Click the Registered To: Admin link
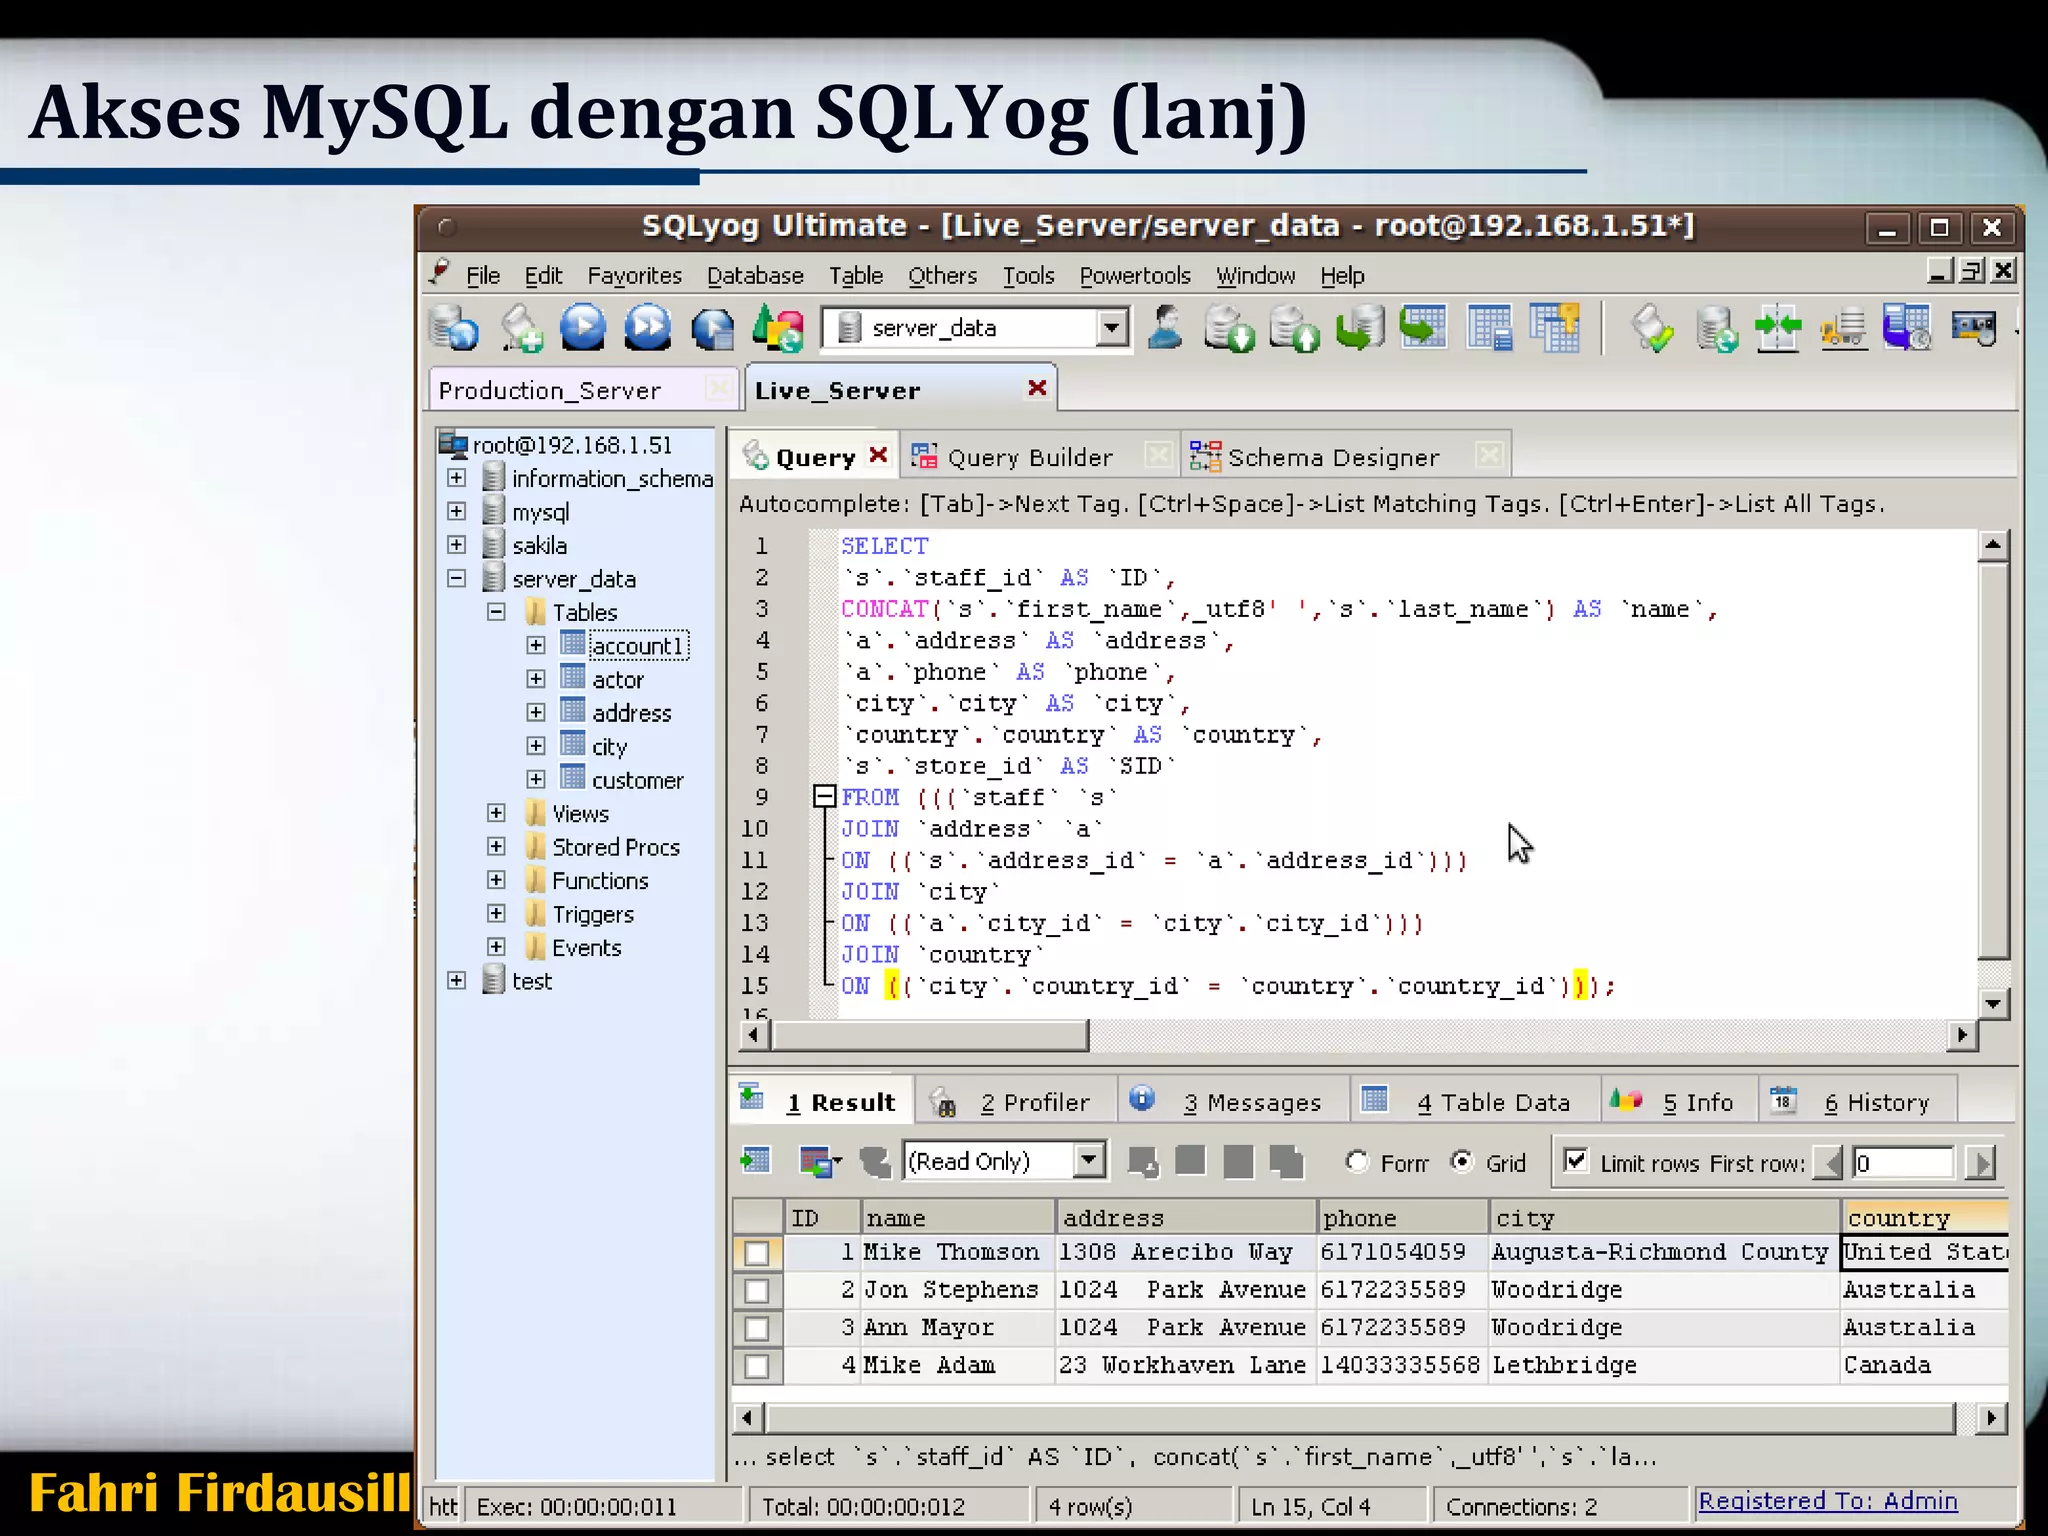Image resolution: width=2048 pixels, height=1536 pixels. point(1827,1501)
